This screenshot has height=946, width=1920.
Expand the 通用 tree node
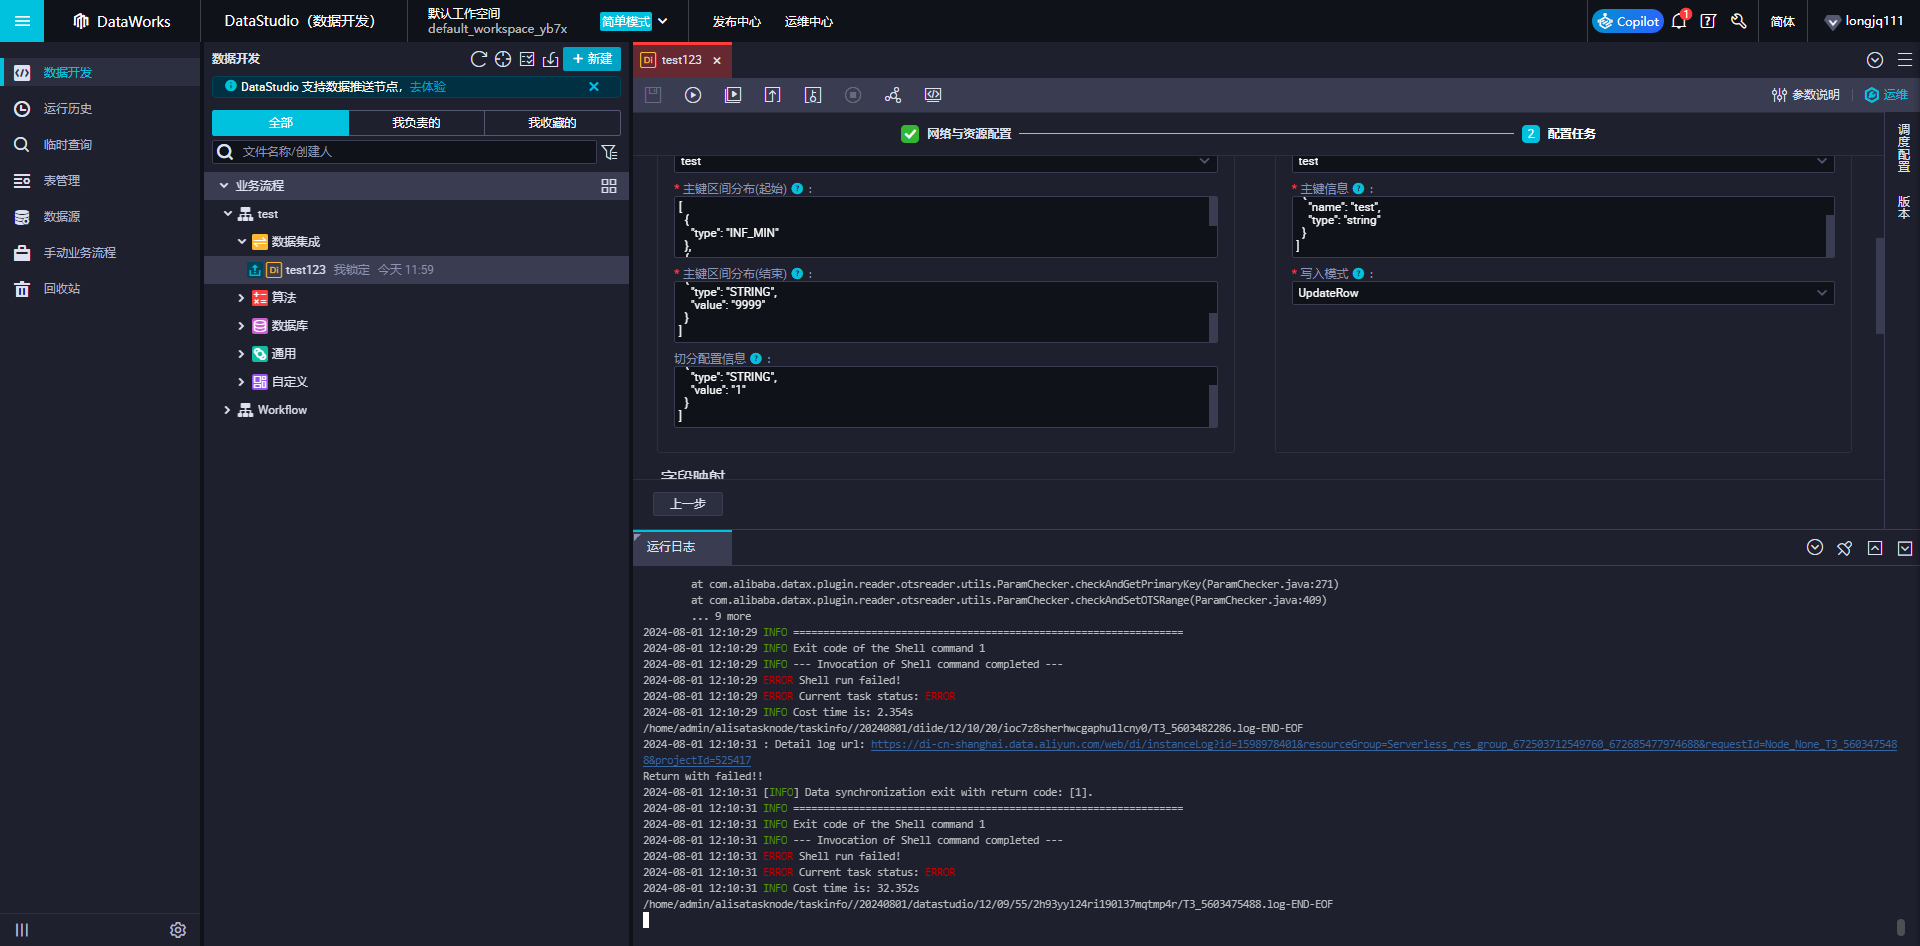coord(241,354)
